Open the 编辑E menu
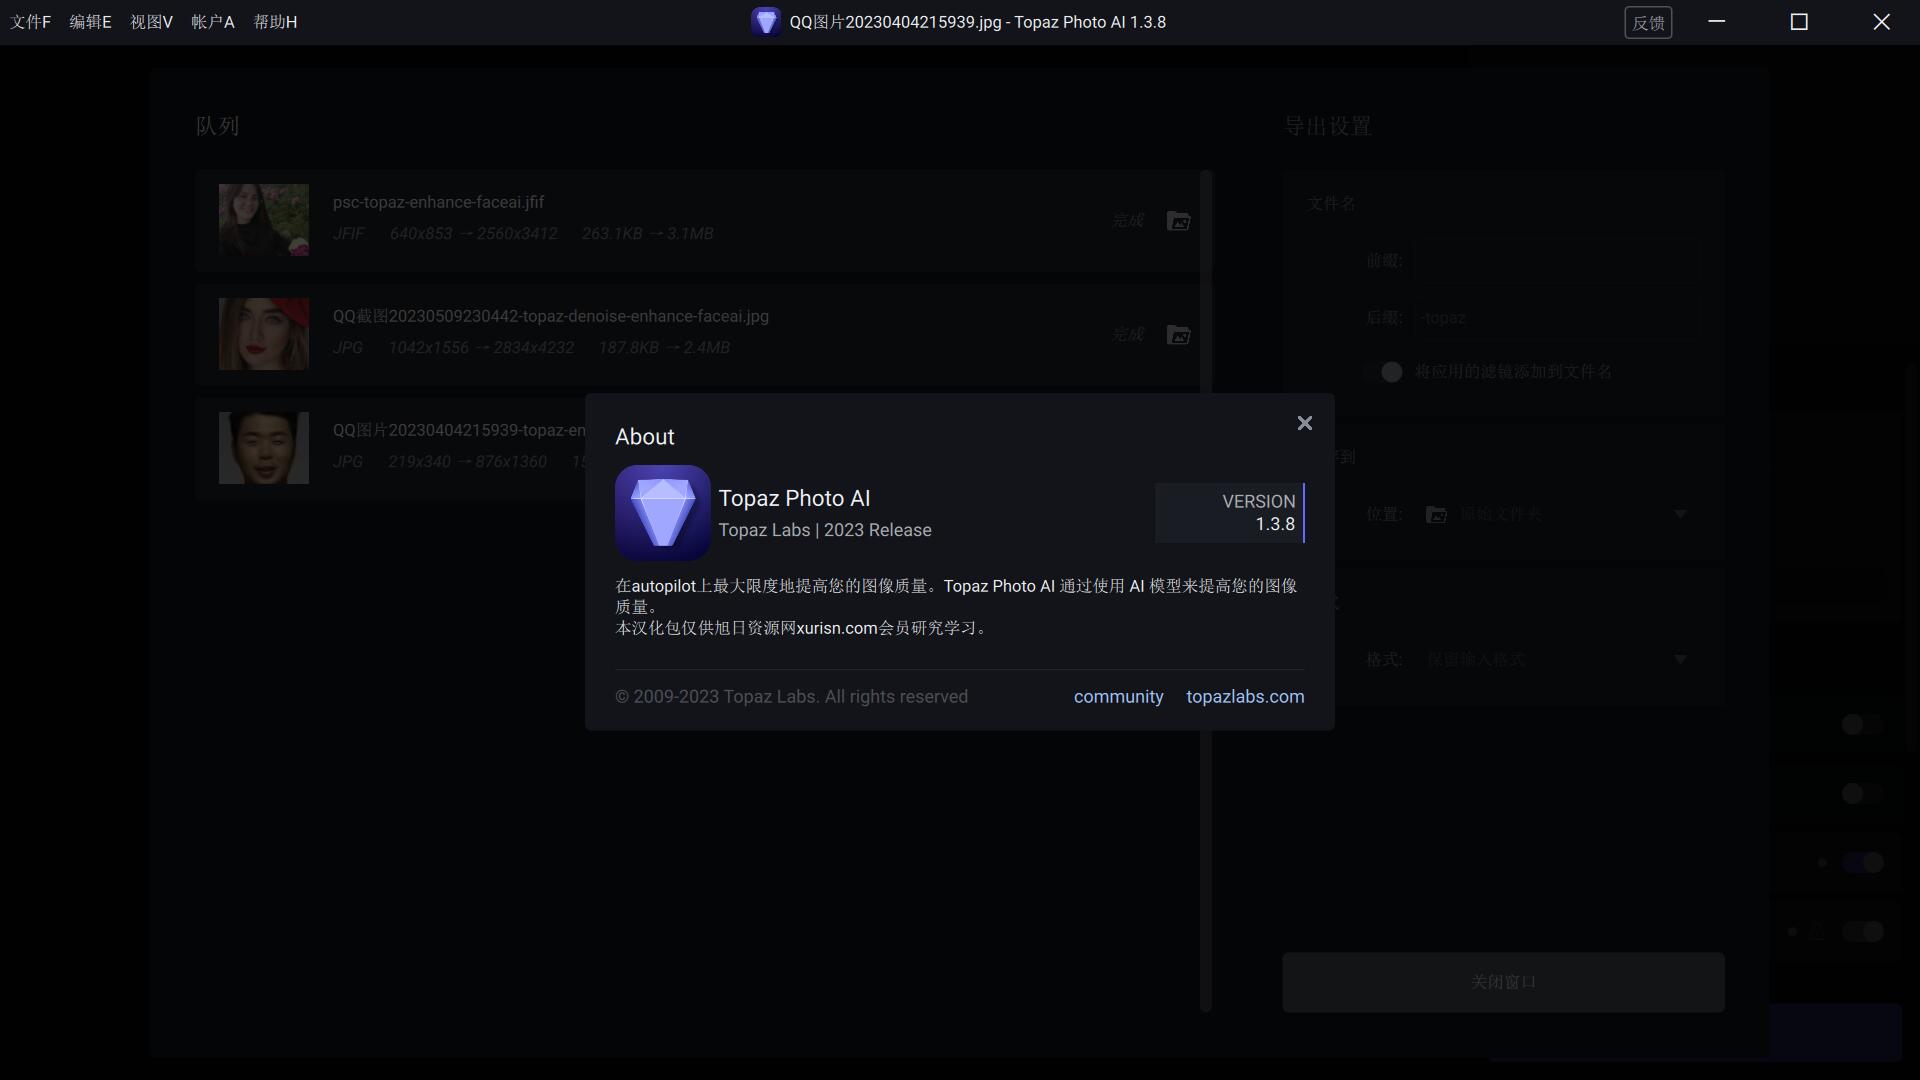Viewport: 1920px width, 1080px height. [x=91, y=22]
